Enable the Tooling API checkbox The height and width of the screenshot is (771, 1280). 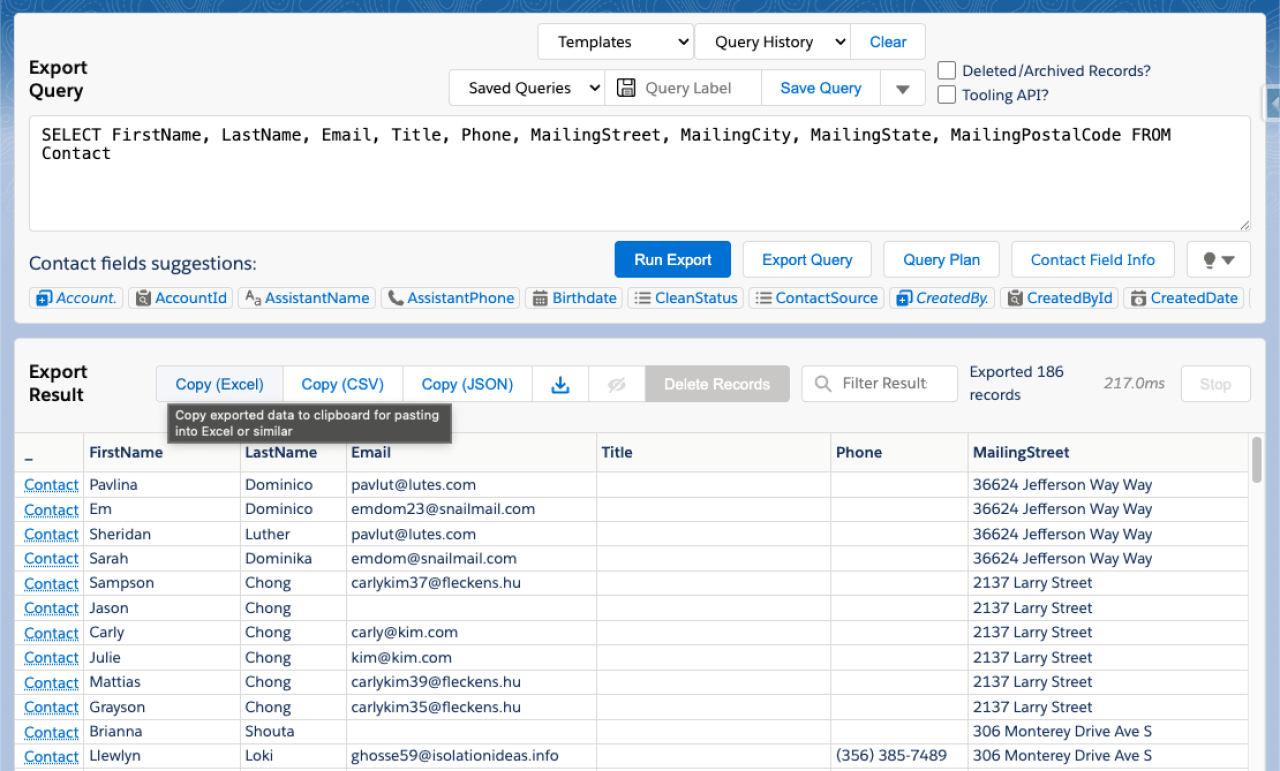[945, 95]
